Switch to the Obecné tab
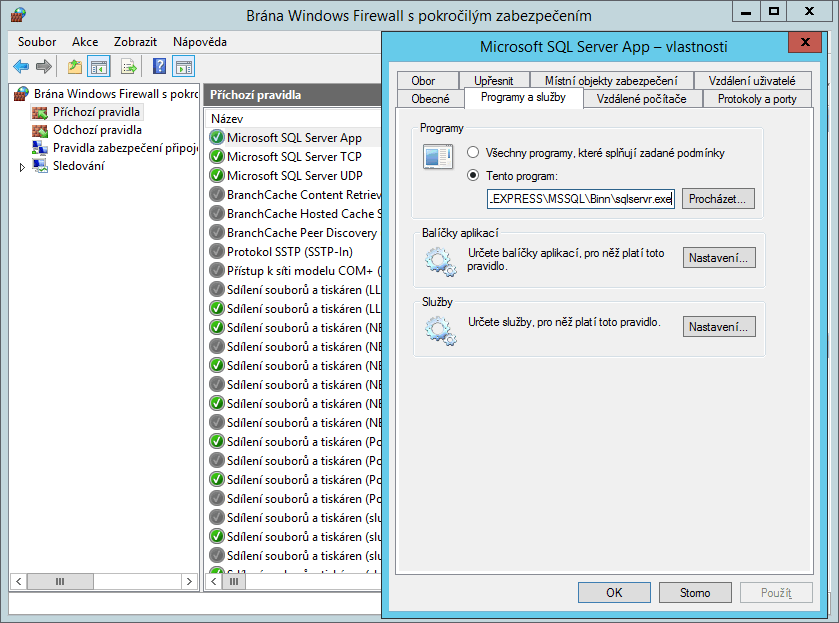The image size is (839, 623). [430, 99]
